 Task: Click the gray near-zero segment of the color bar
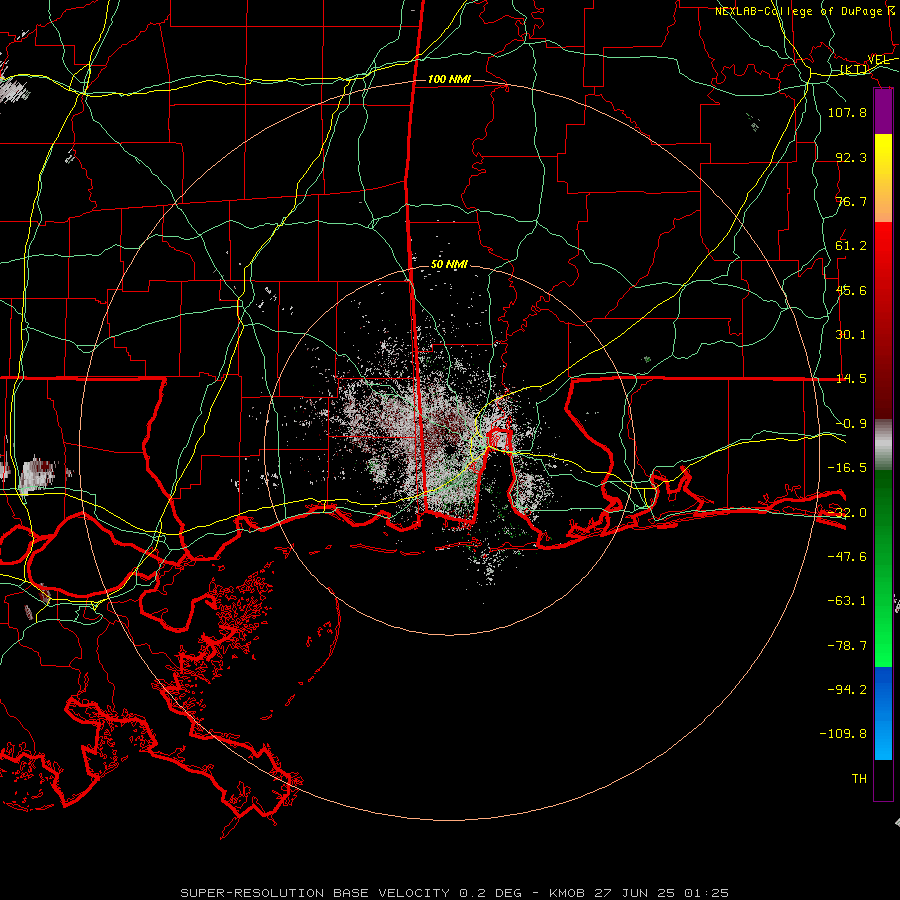click(883, 445)
